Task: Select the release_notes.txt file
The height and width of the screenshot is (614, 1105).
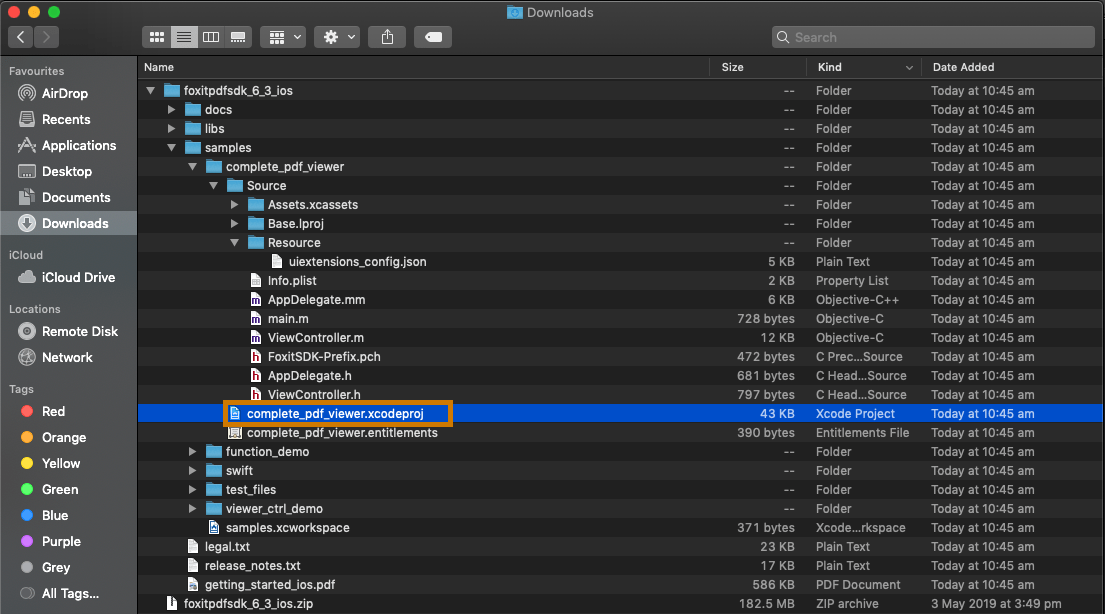Action: [620, 565]
